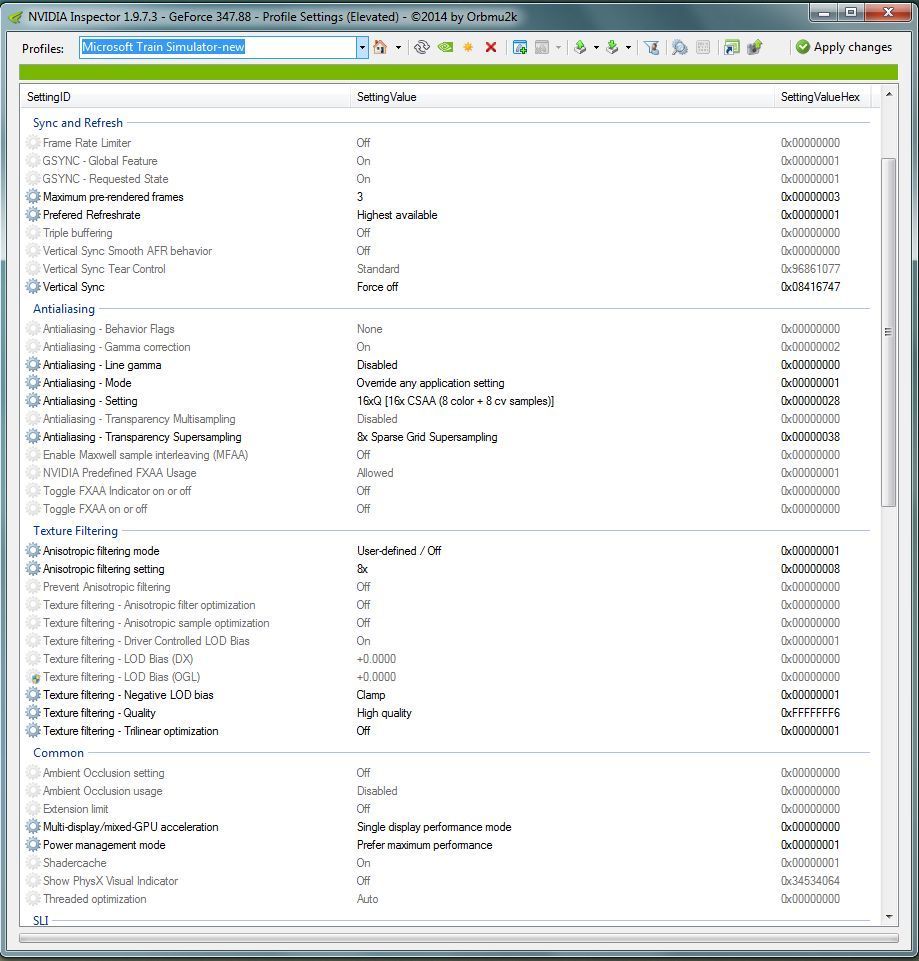Click 'User-defined / Off' value
This screenshot has height=961, width=919.
(399, 550)
